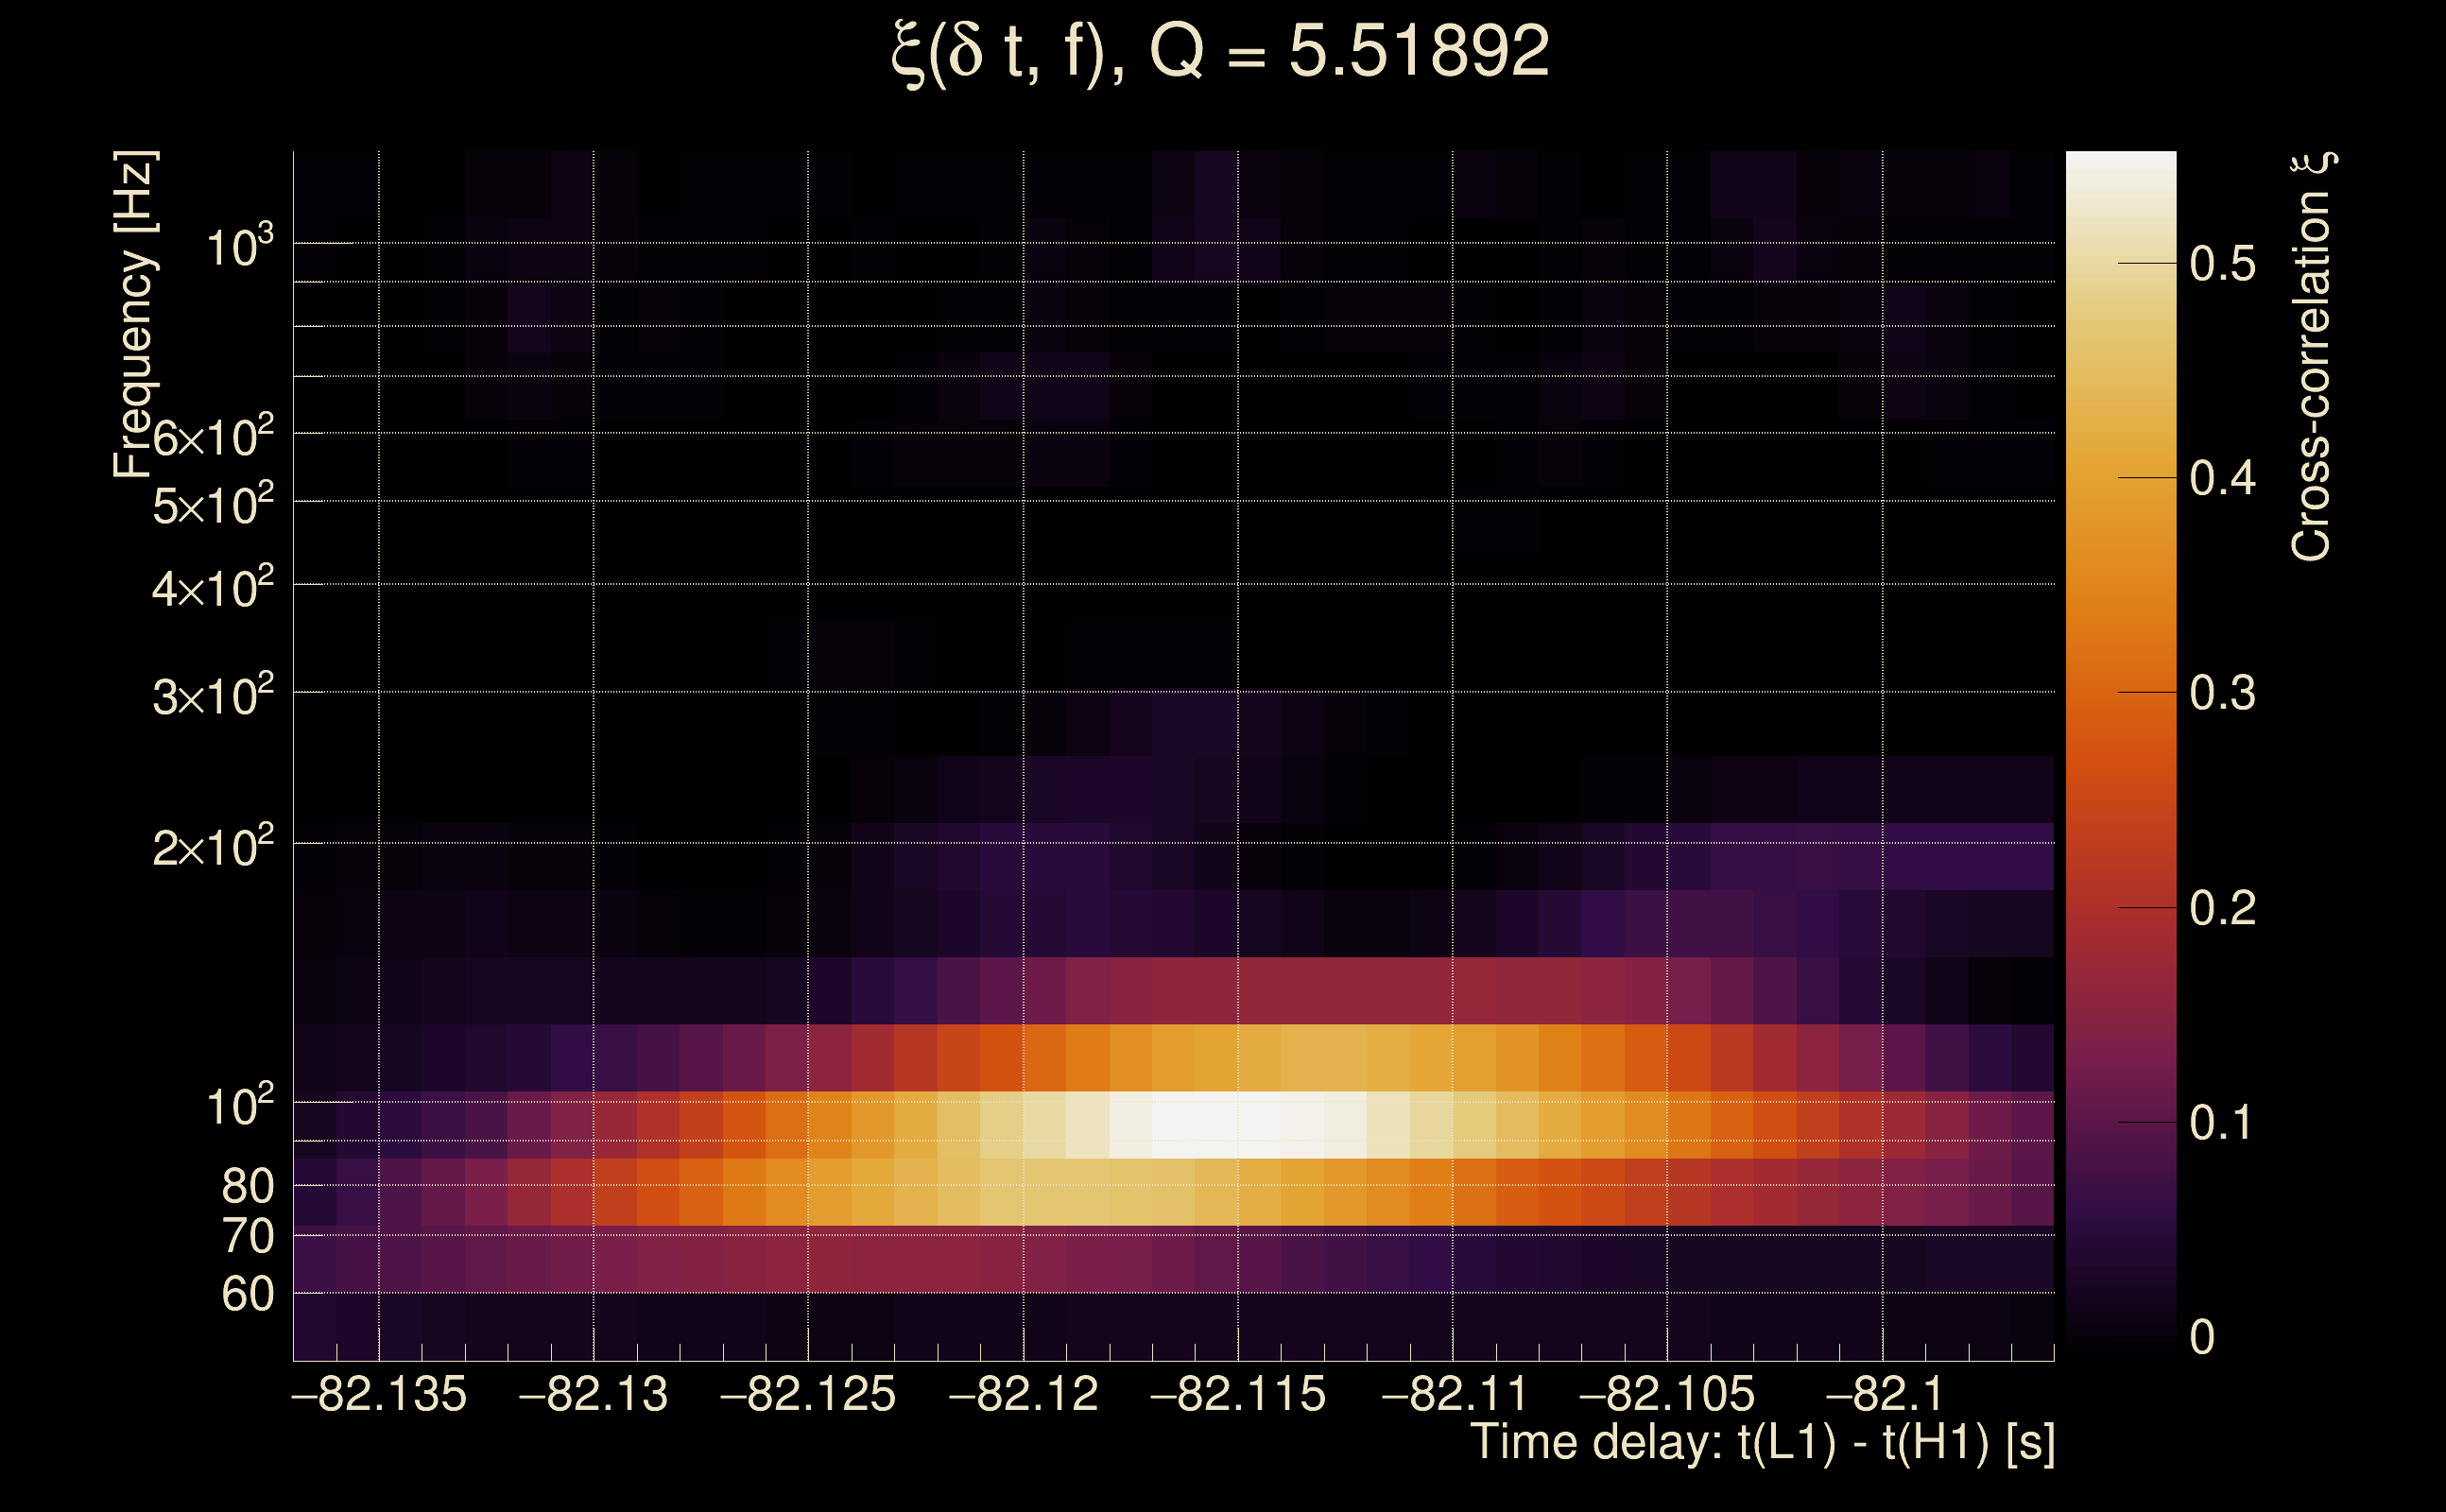Viewport: 2446px width, 1512px height.
Task: Click the 0.1 value on the colorbar scale
Action: [2222, 1123]
